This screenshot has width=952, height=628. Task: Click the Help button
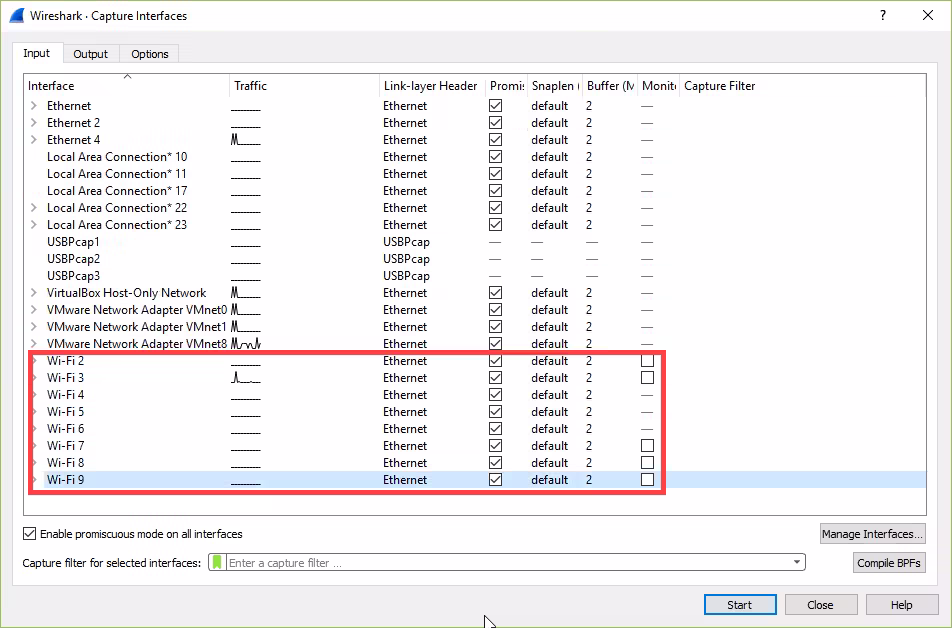pos(902,605)
